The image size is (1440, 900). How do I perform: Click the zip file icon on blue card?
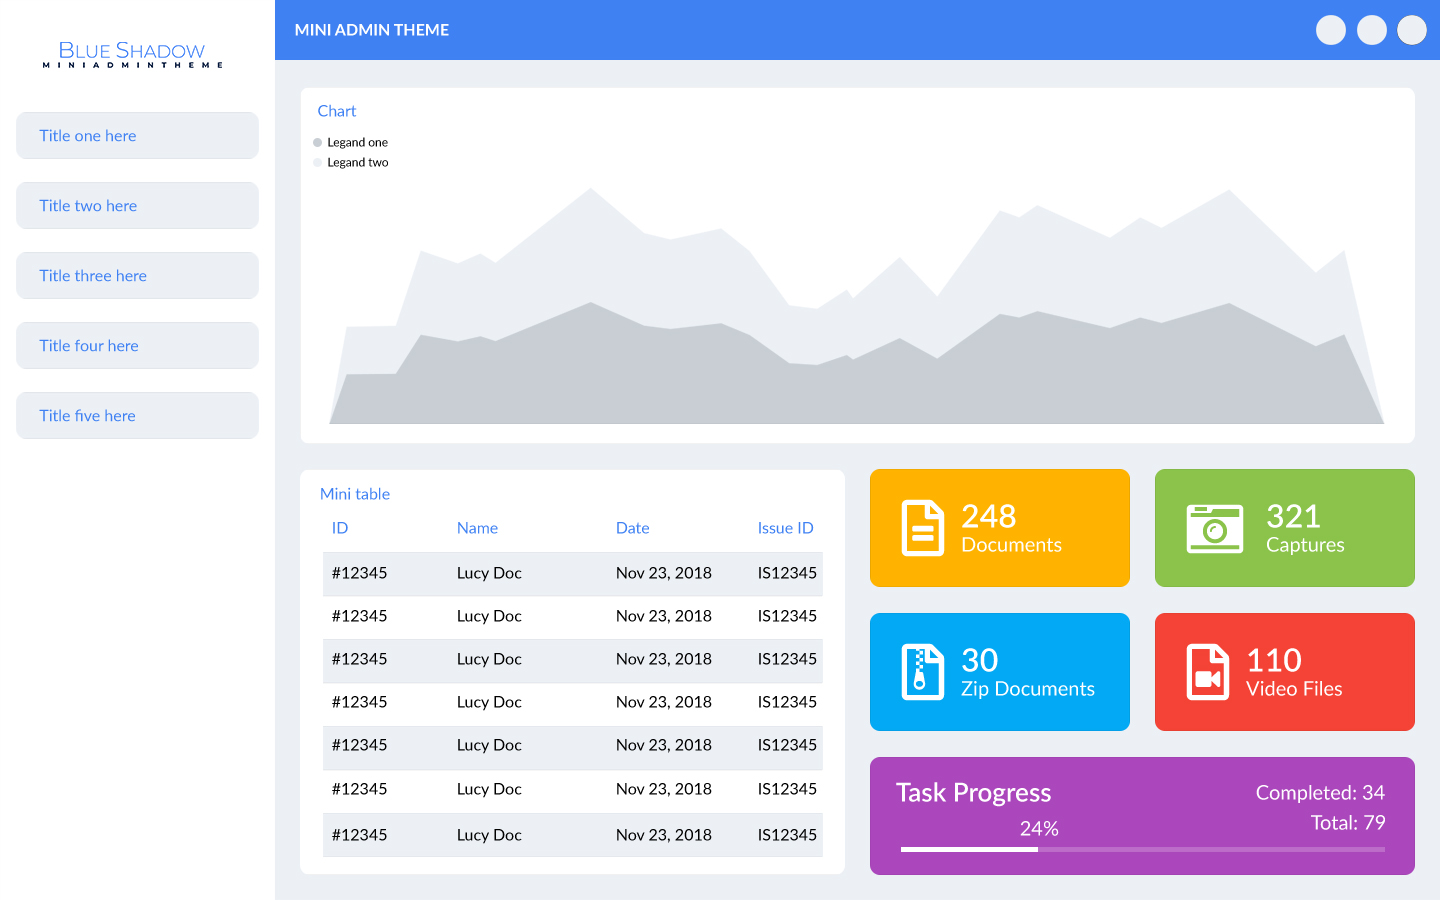click(922, 672)
